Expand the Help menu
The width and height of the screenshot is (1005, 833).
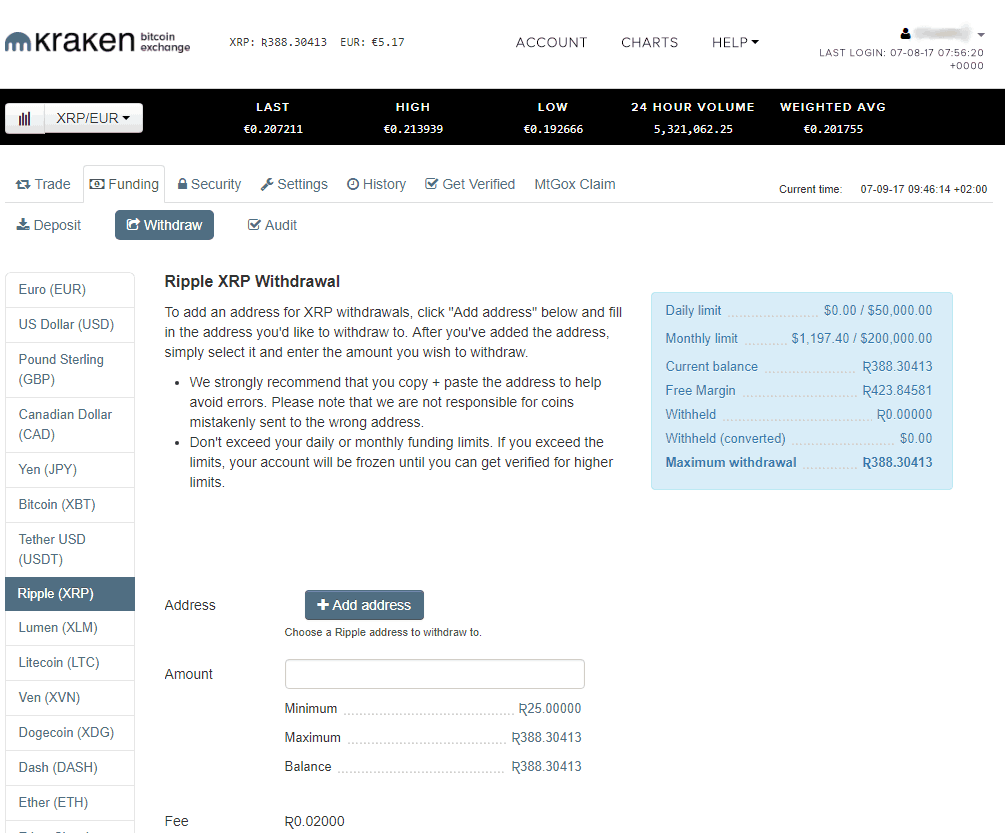(735, 42)
